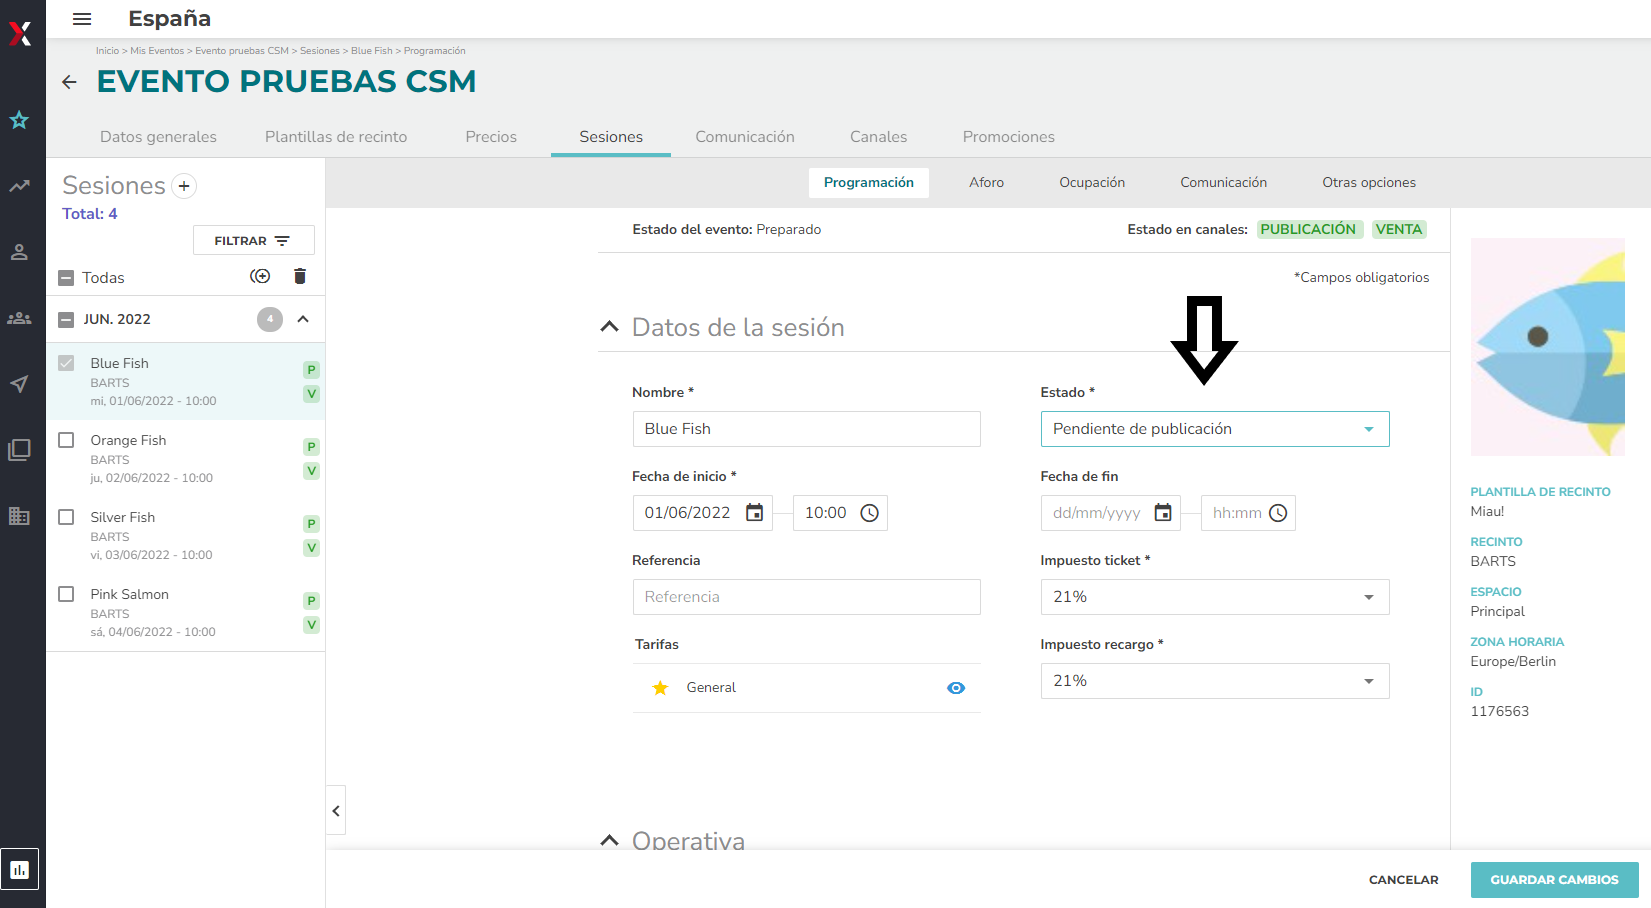Toggle the Todas select-all checkbox
Image resolution: width=1651 pixels, height=908 pixels.
[x=66, y=278]
